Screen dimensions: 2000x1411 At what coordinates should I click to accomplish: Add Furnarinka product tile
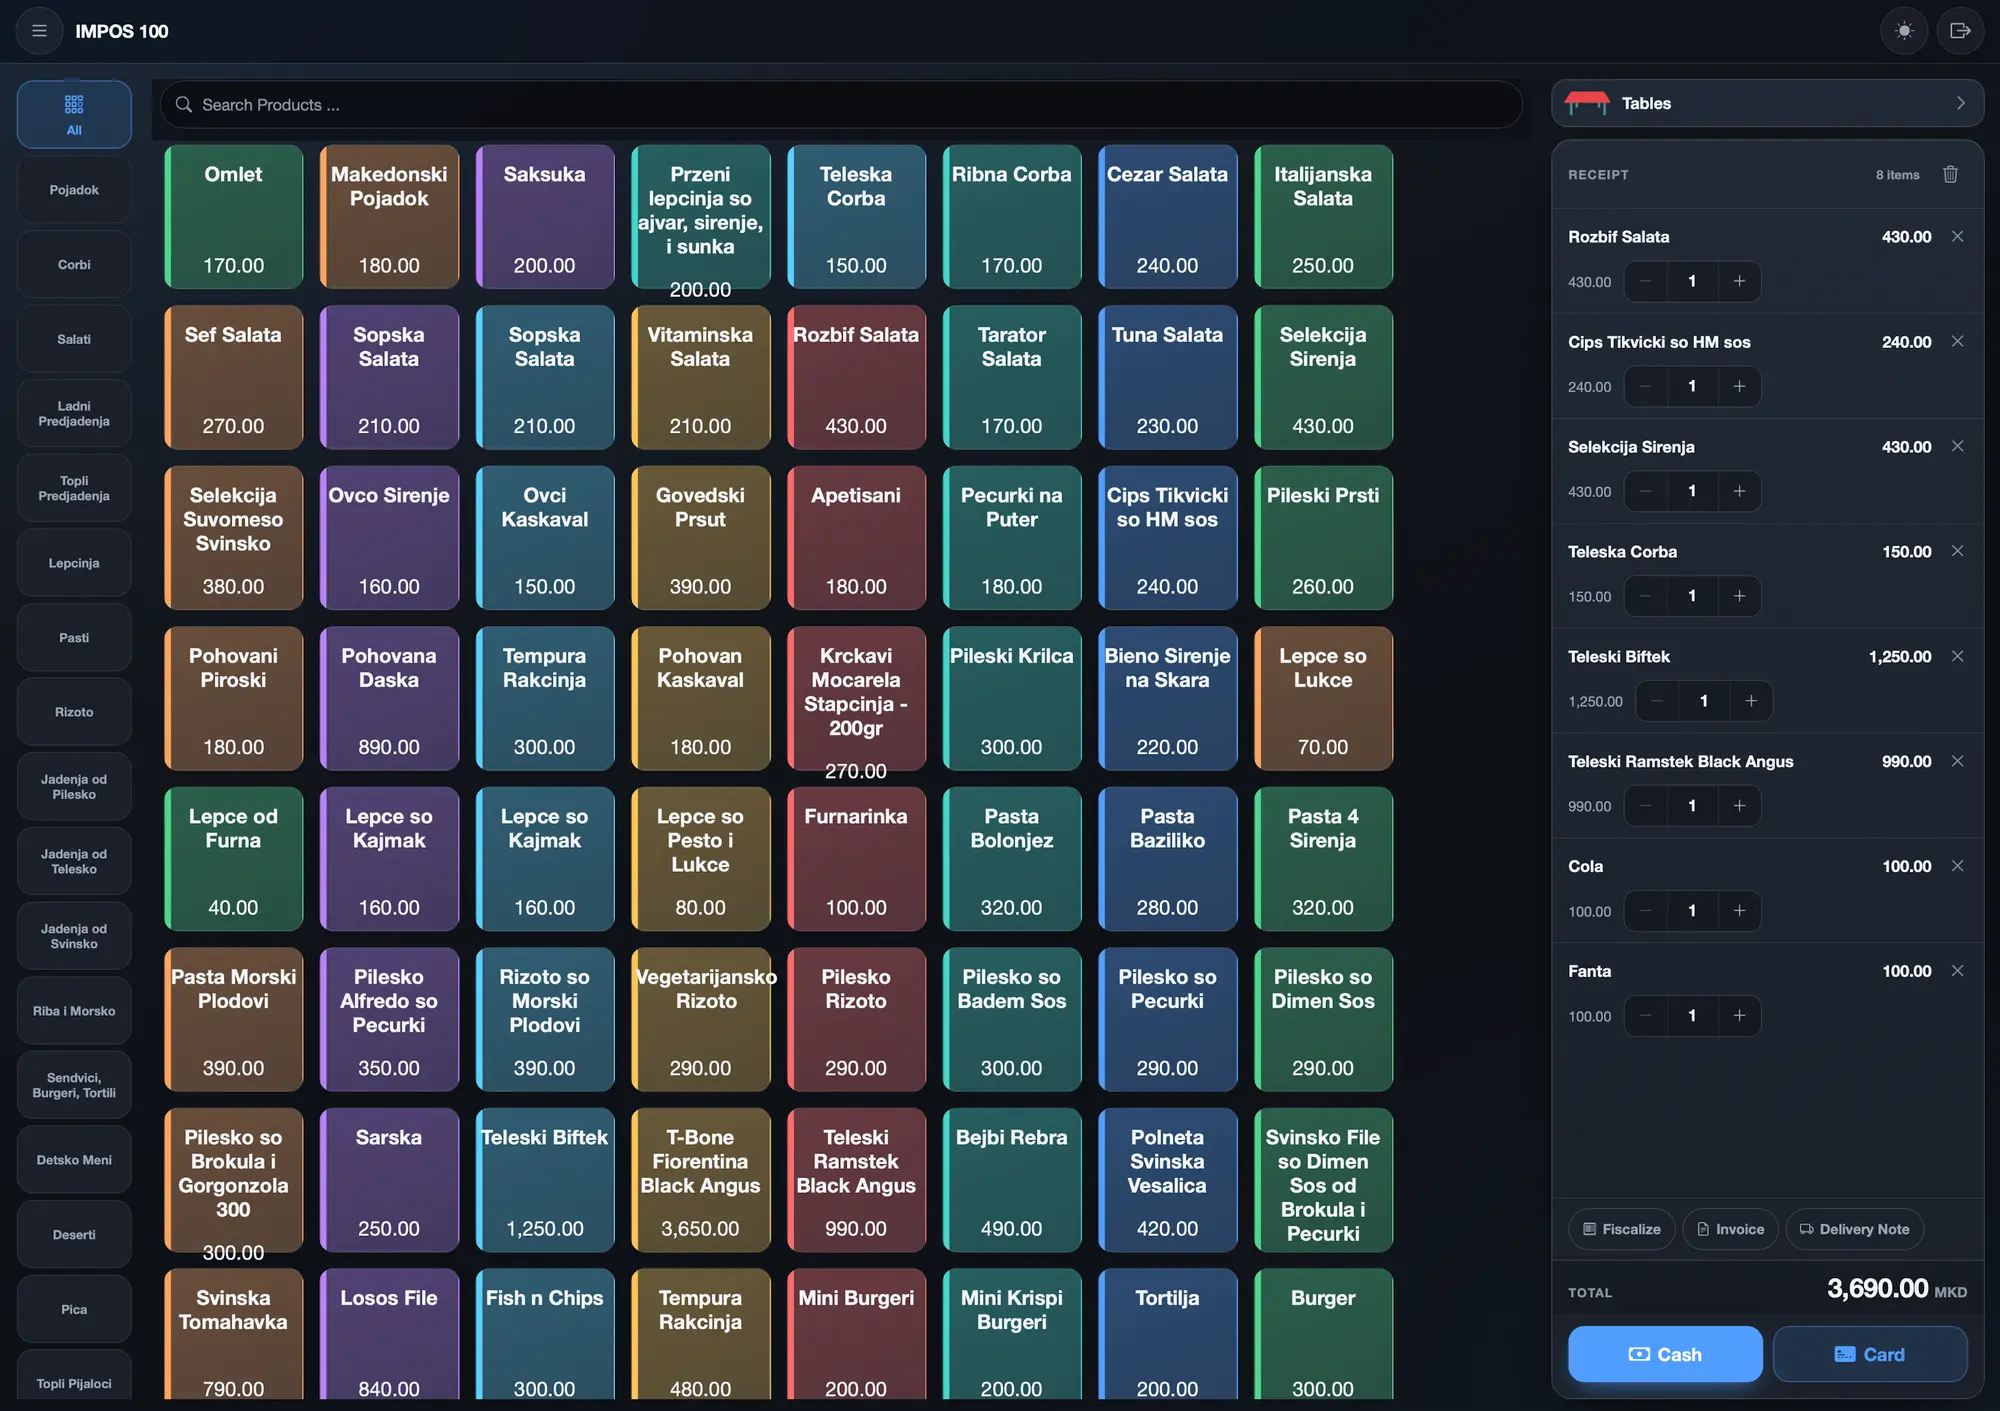click(x=856, y=859)
